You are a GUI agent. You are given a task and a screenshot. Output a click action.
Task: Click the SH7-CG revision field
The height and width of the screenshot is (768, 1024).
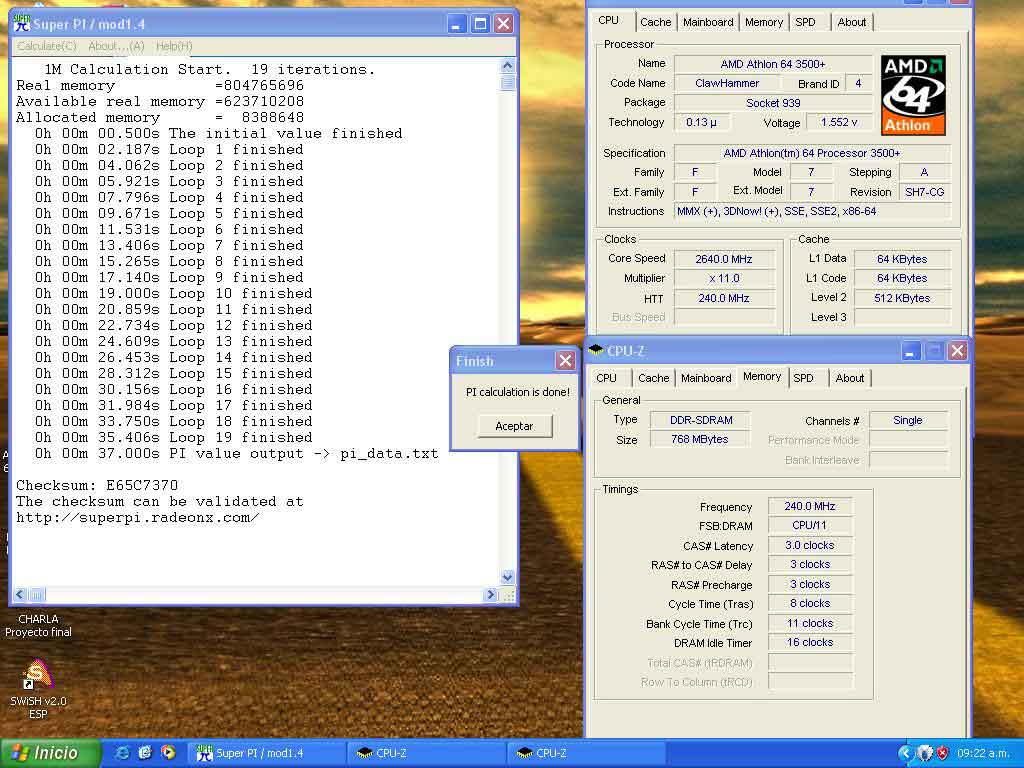click(924, 192)
